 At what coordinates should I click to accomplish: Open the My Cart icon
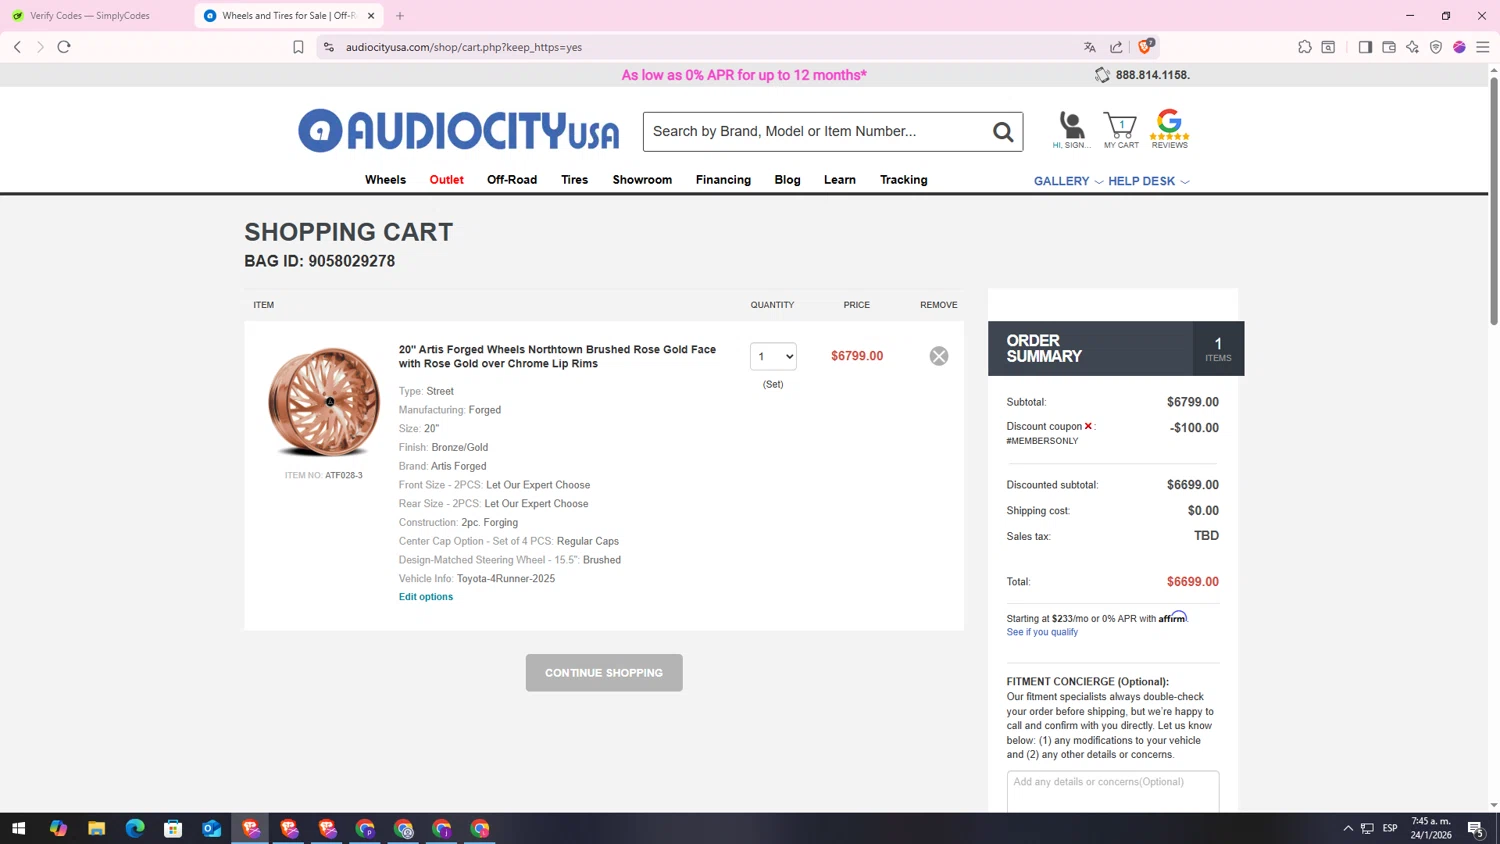click(x=1121, y=130)
